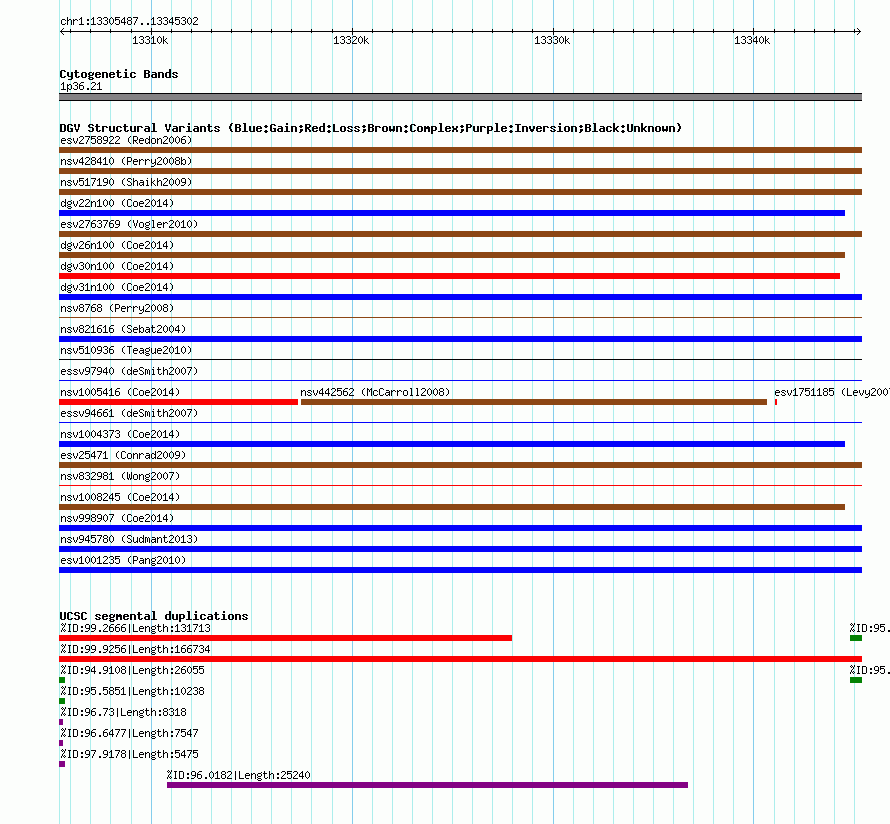This screenshot has height=824, width=890.
Task: Click the chr1:13305487..13345302 coordinate label
Action: [129, 21]
